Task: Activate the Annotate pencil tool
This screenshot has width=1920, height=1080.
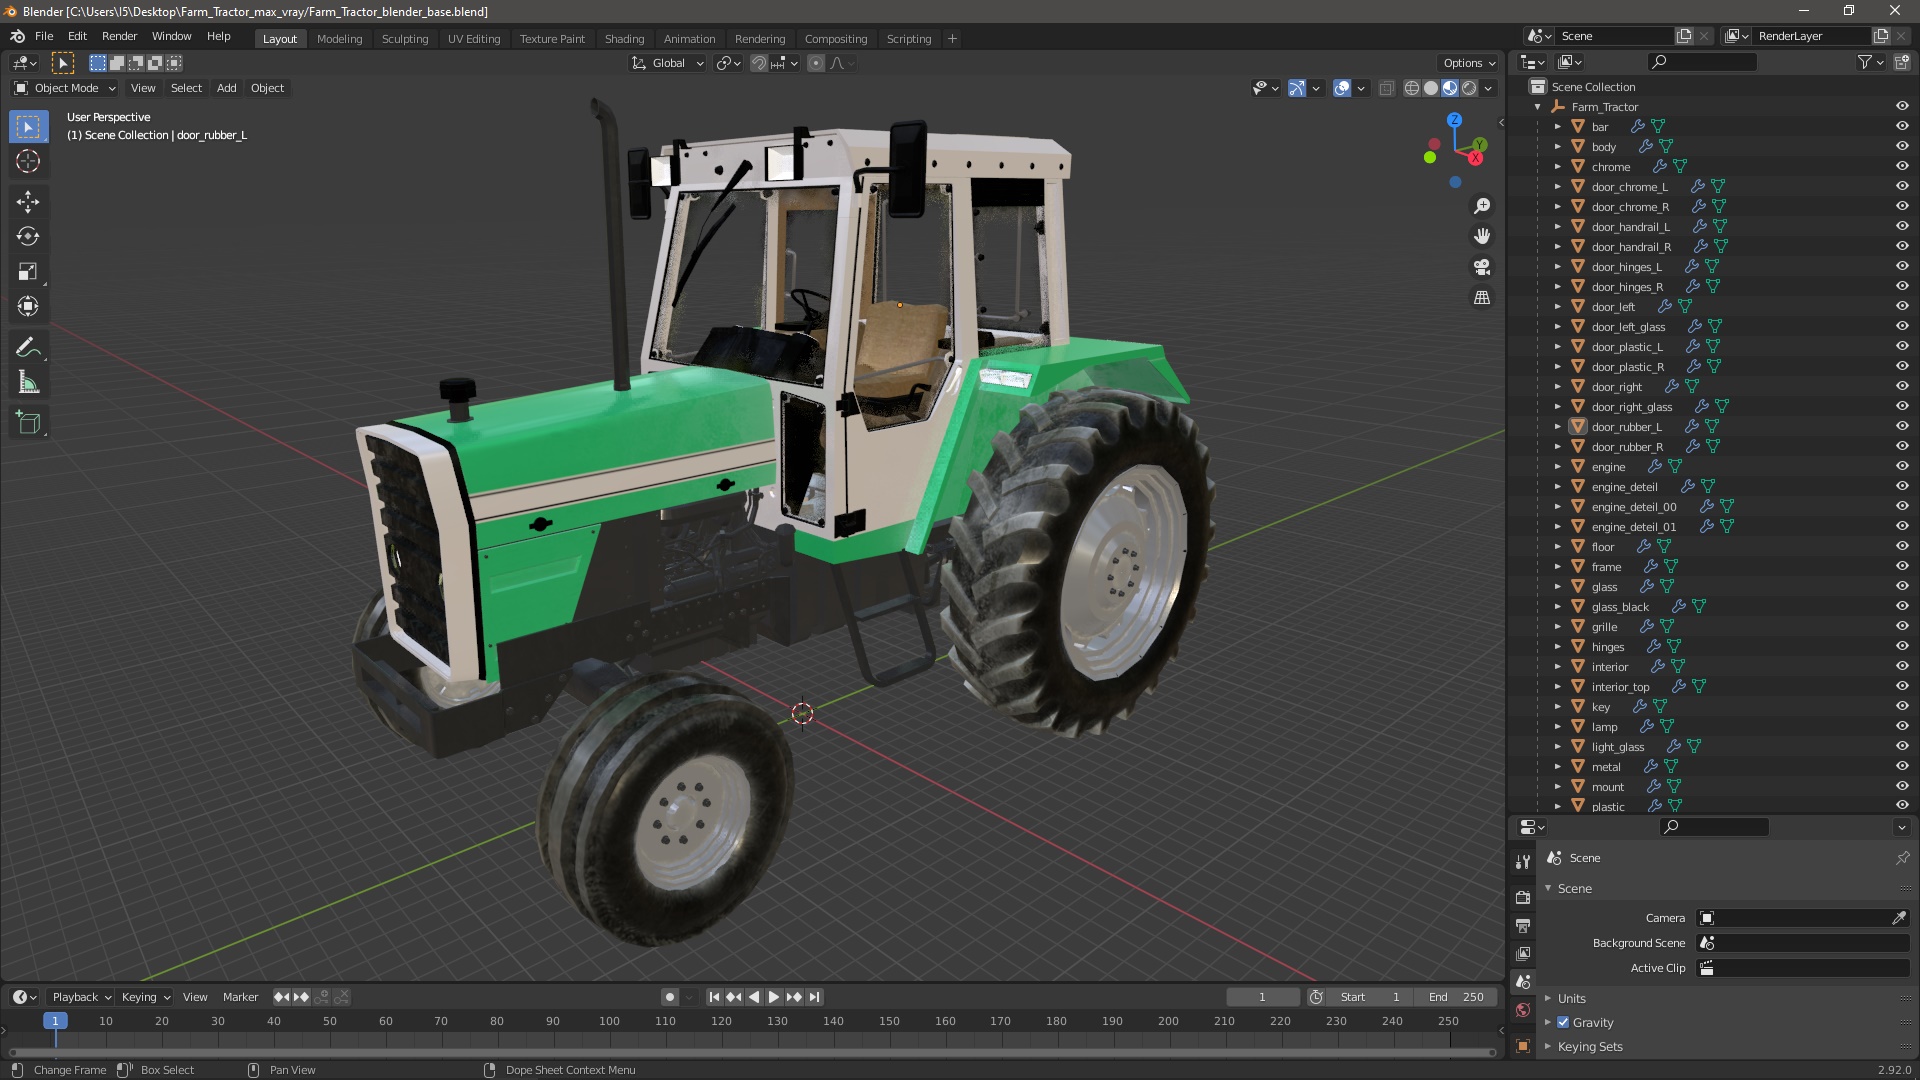Action: click(x=28, y=348)
